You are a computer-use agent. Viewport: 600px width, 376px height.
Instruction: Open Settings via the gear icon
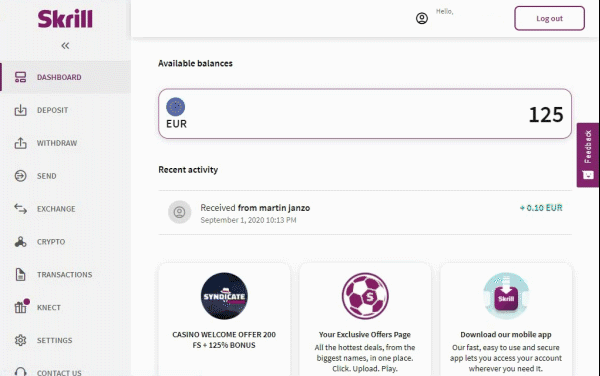pyautogui.click(x=20, y=340)
